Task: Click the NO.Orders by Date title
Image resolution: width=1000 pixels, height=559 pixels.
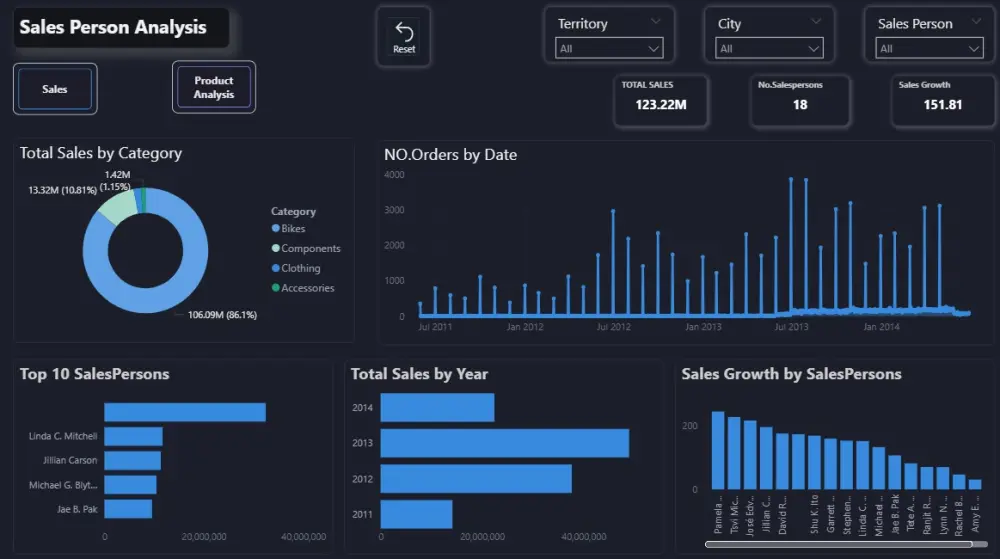Action: click(x=450, y=155)
